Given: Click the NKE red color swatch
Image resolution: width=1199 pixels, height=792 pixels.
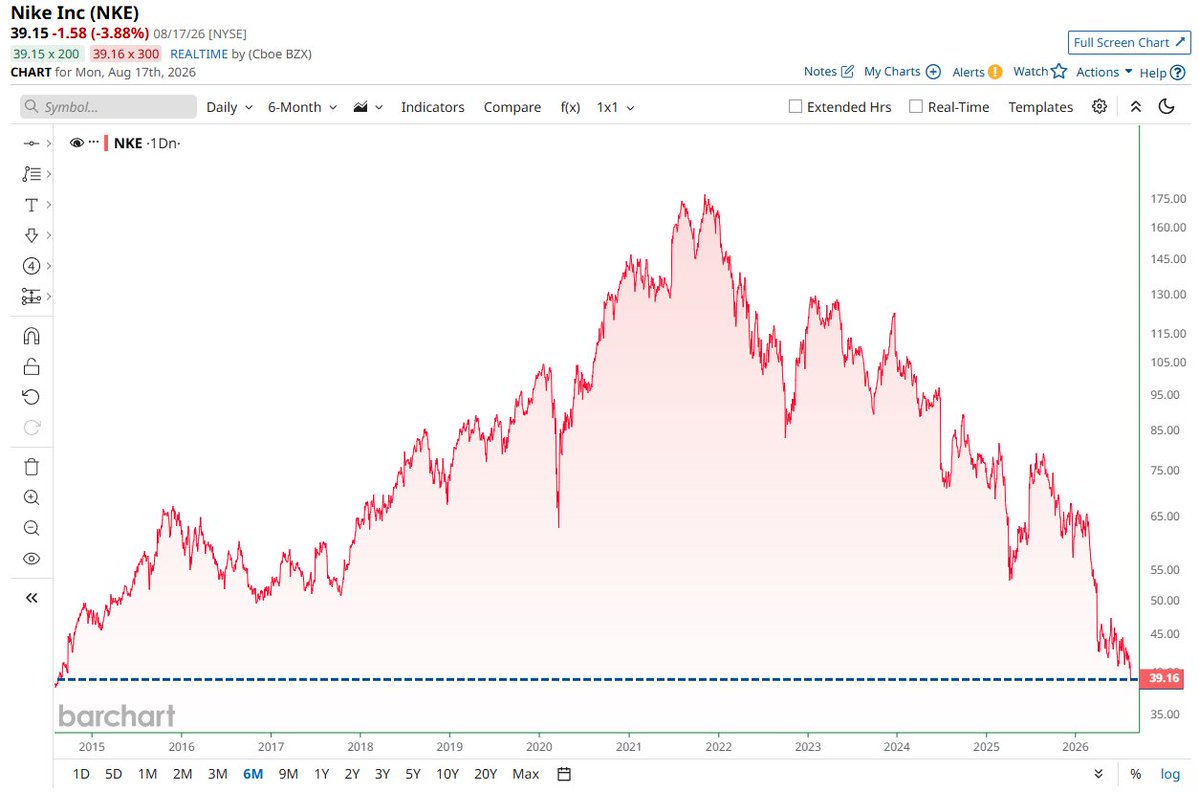Looking at the screenshot, I should 106,143.
